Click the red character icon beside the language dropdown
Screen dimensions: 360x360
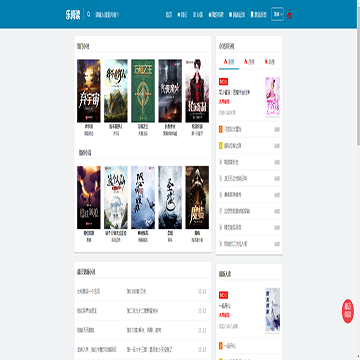click(x=290, y=14)
